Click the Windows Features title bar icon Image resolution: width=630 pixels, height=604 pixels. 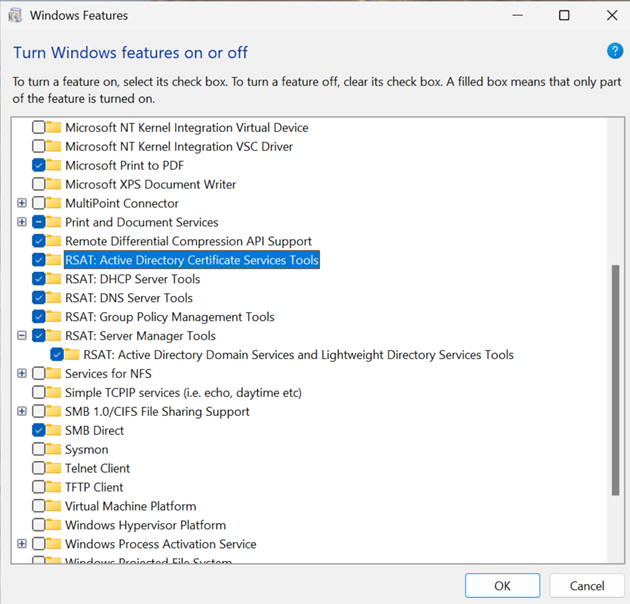pos(15,15)
